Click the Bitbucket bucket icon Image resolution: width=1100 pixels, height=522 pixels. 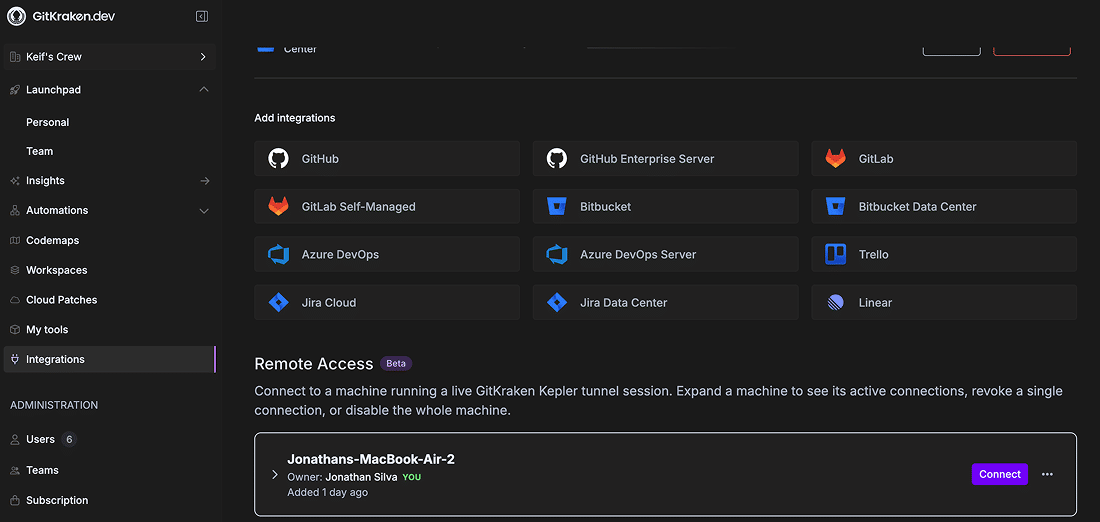557,206
